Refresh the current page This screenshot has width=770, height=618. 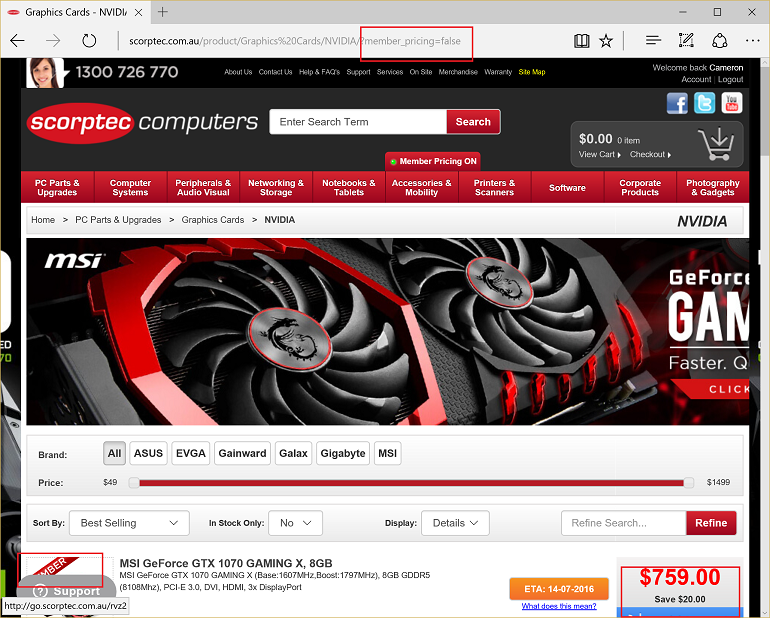pyautogui.click(x=89, y=41)
